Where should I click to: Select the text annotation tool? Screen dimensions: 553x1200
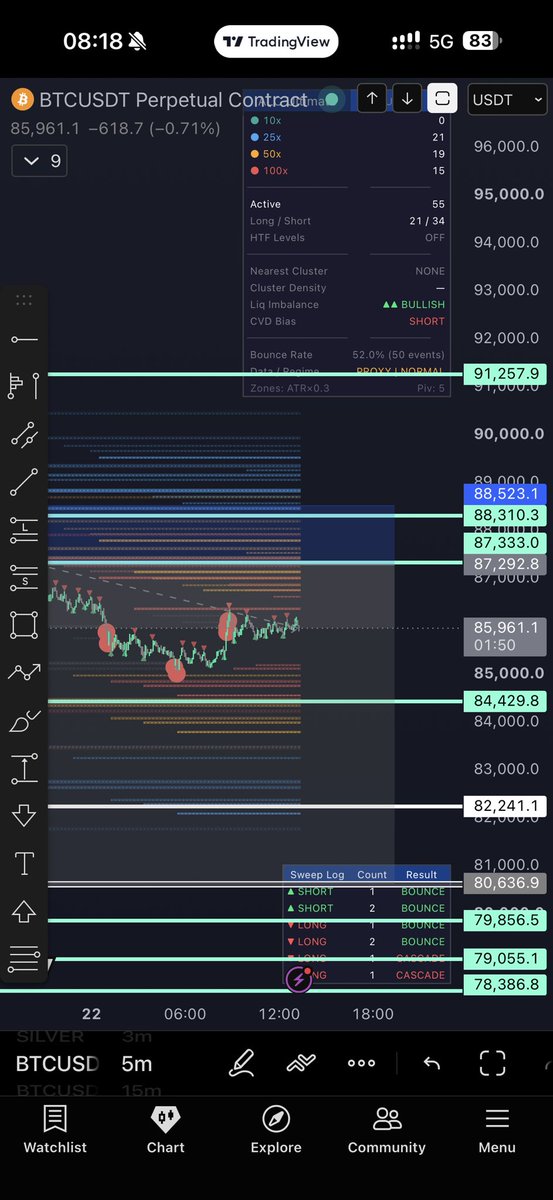pyautogui.click(x=24, y=863)
